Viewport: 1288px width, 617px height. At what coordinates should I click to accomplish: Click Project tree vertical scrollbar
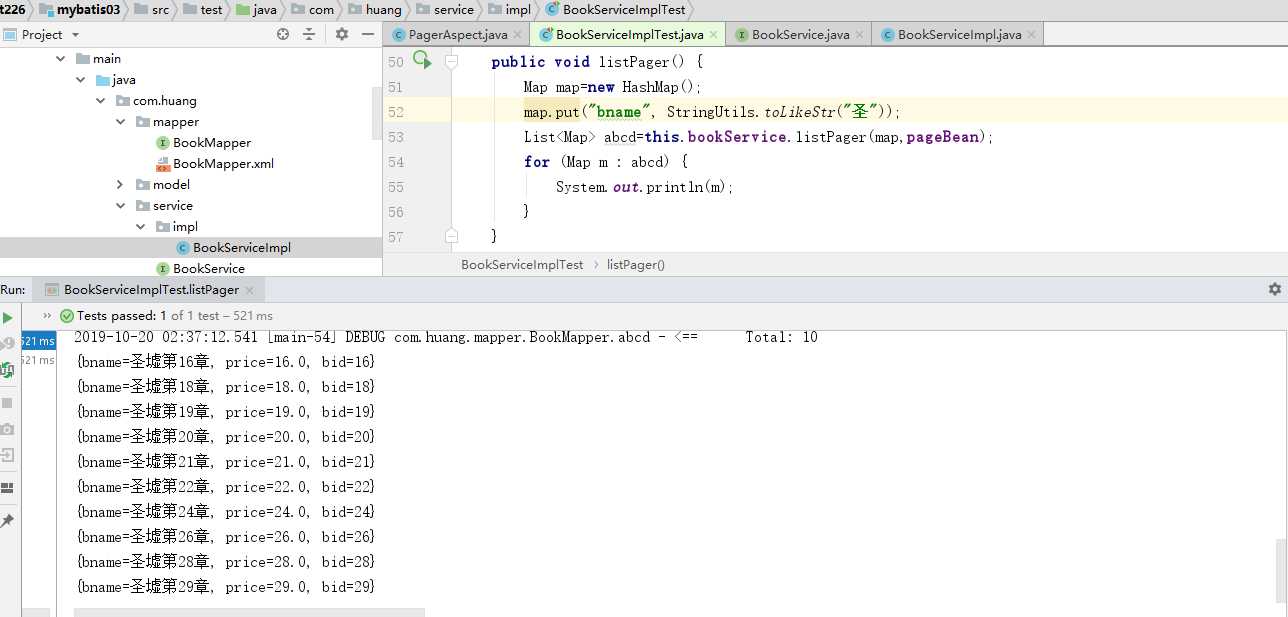point(377,112)
